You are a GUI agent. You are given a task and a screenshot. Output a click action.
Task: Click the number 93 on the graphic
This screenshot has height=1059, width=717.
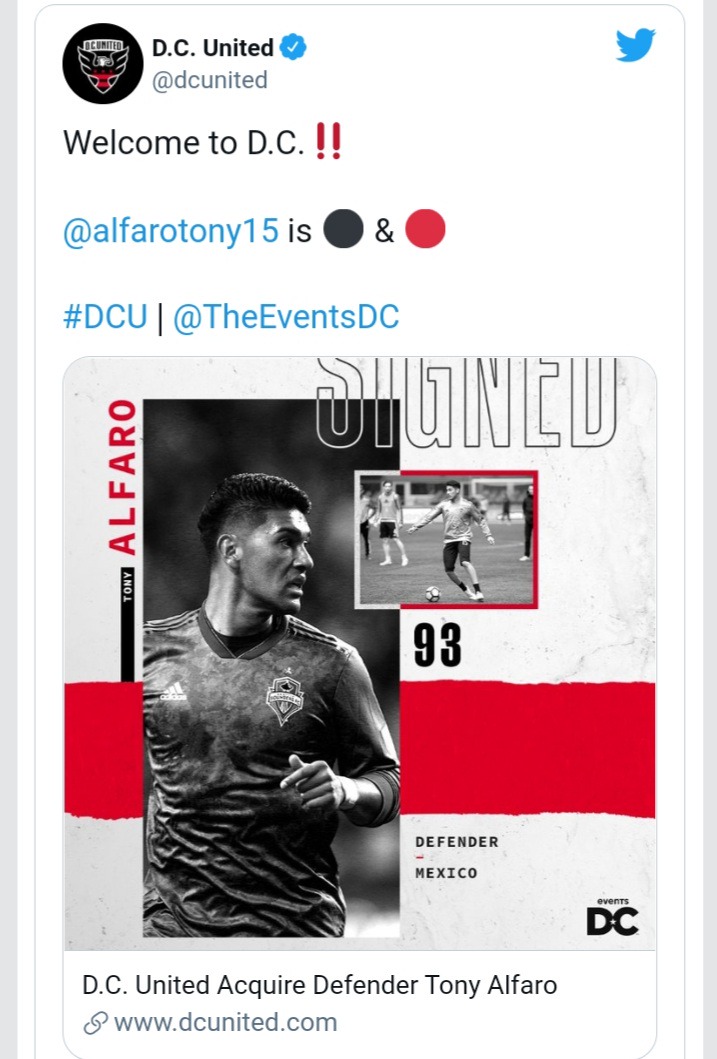[437, 644]
